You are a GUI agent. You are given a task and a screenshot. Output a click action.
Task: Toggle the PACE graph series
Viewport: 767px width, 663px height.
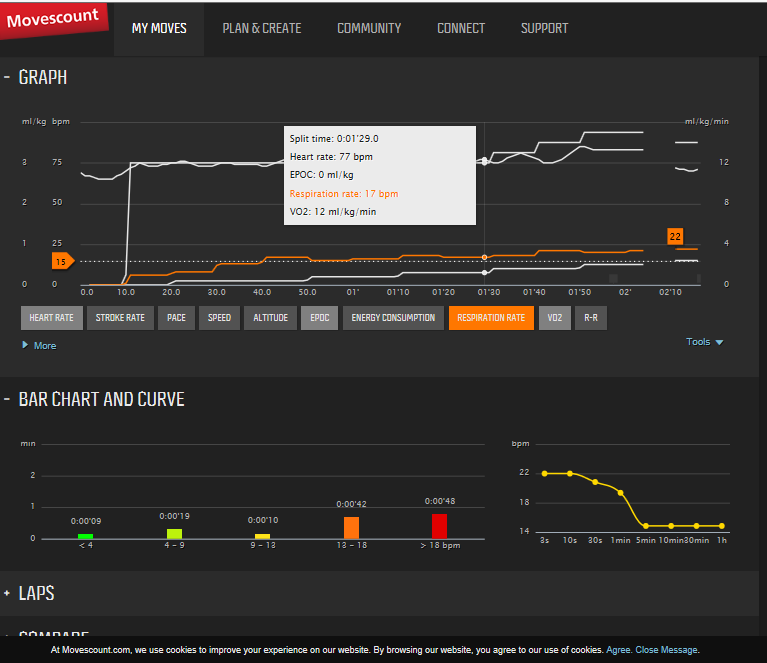[177, 318]
